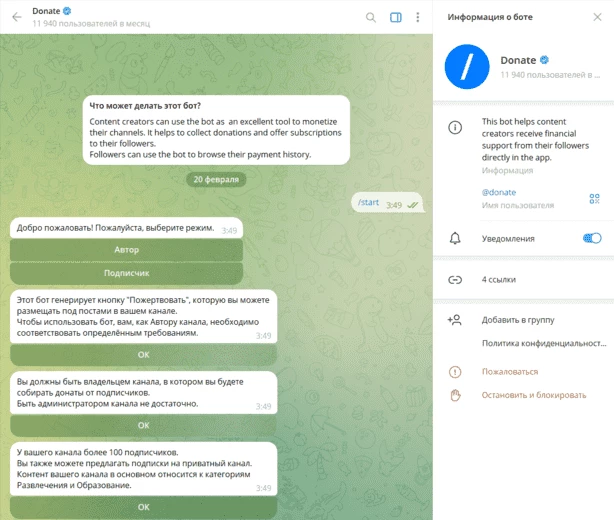Click the back arrow in chat header
Image resolution: width=614 pixels, height=520 pixels.
[17, 17]
